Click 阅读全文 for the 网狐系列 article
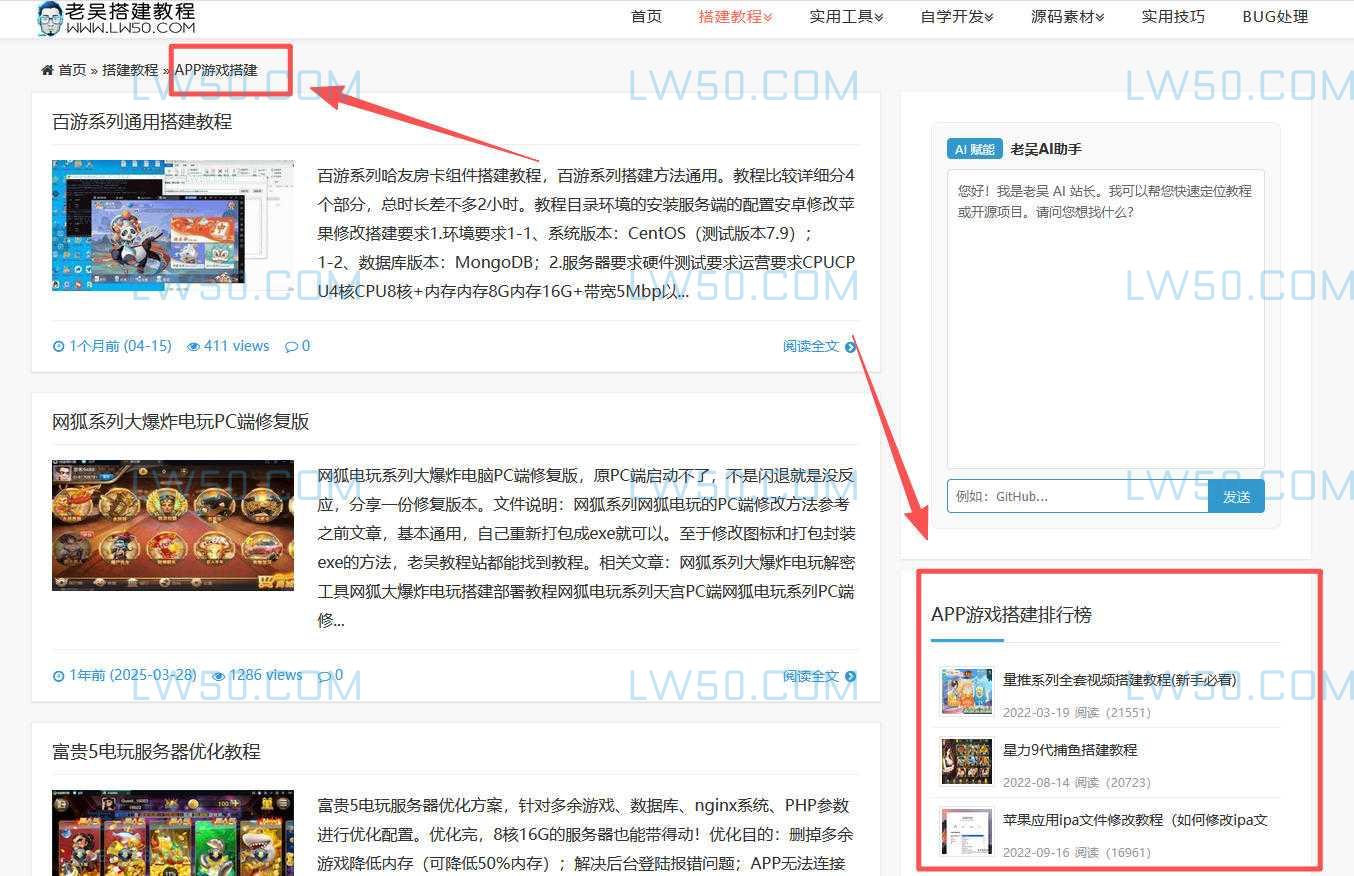This screenshot has height=876, width=1354. click(x=819, y=676)
